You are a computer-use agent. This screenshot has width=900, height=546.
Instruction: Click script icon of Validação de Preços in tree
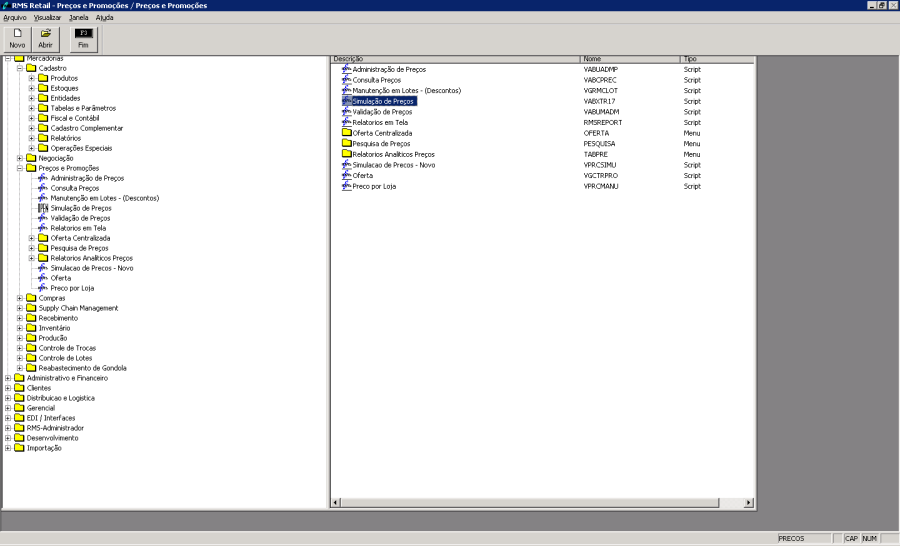43,218
